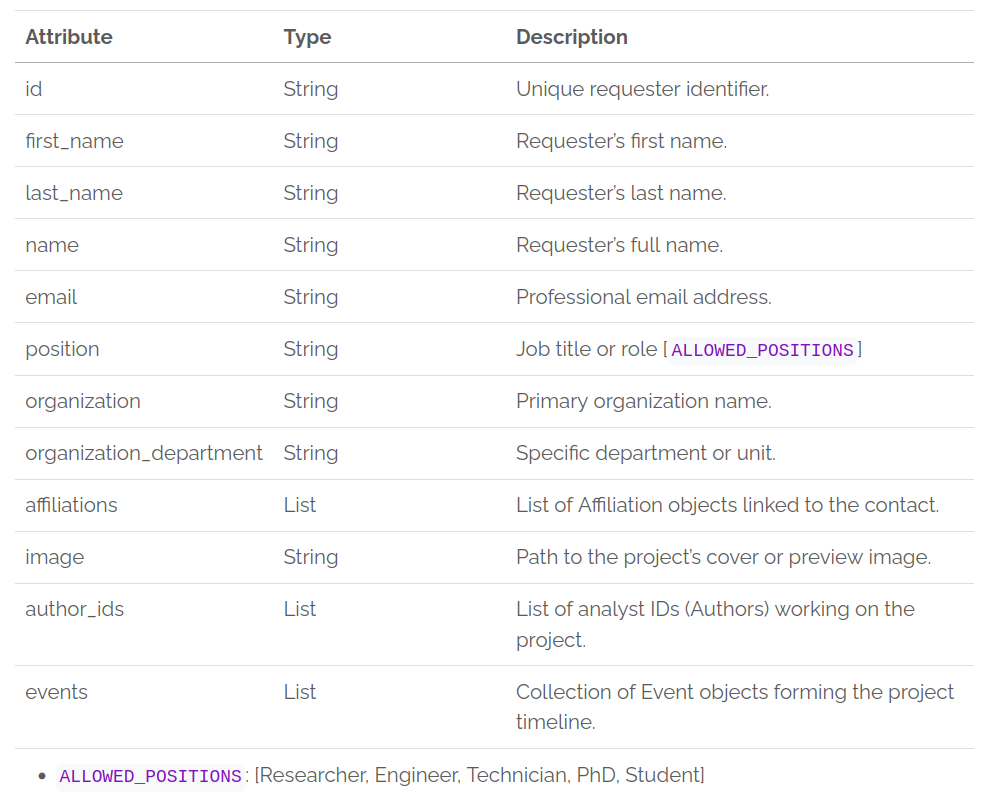Viewport: 987px width, 794px height.
Task: Click the ALLOWED_POSITIONS code tag in position row
Action: tap(762, 350)
